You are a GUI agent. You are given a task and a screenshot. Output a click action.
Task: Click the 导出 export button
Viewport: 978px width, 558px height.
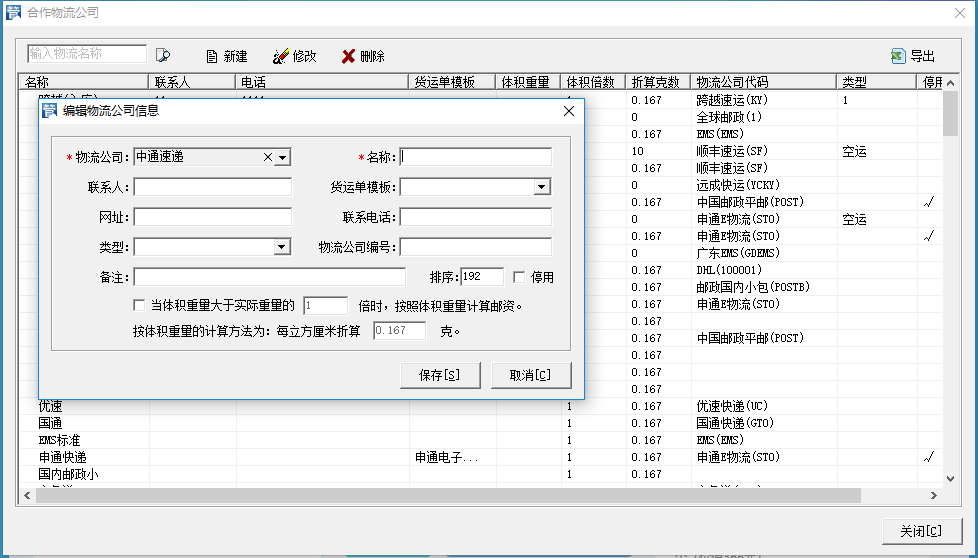click(913, 56)
